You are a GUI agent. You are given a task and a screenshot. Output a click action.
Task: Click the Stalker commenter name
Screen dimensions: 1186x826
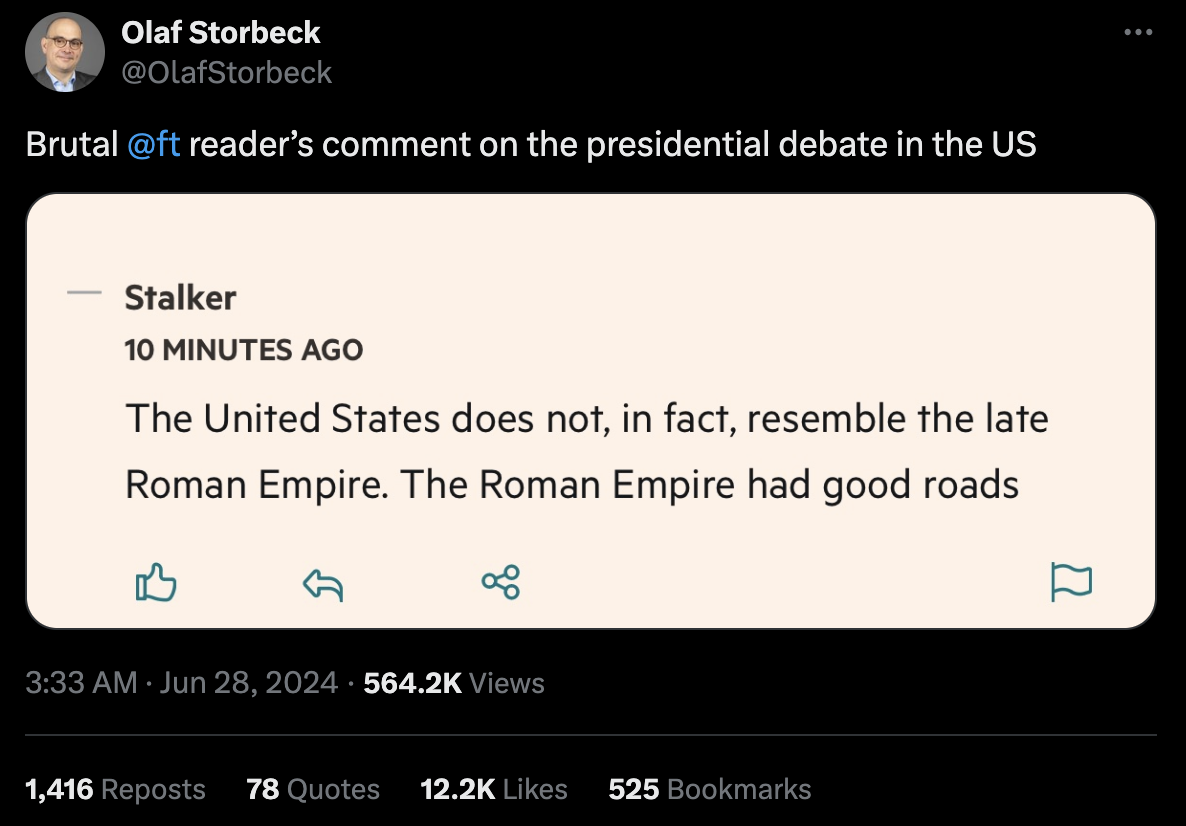180,297
